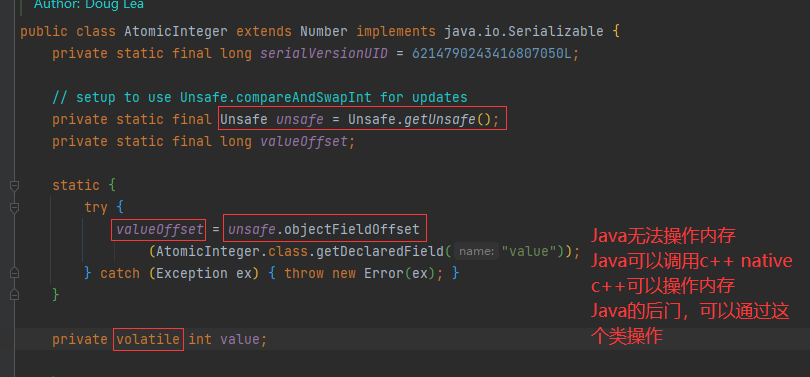The height and width of the screenshot is (377, 810).
Task: Toggle the fold marker beside the catch line
Action: (14, 273)
